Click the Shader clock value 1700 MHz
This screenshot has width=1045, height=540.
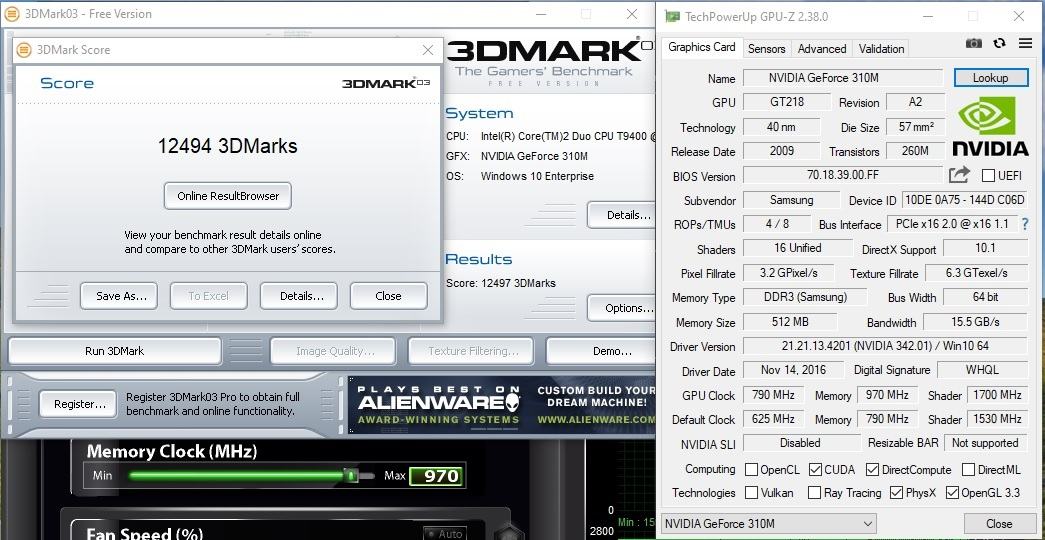click(x=997, y=395)
